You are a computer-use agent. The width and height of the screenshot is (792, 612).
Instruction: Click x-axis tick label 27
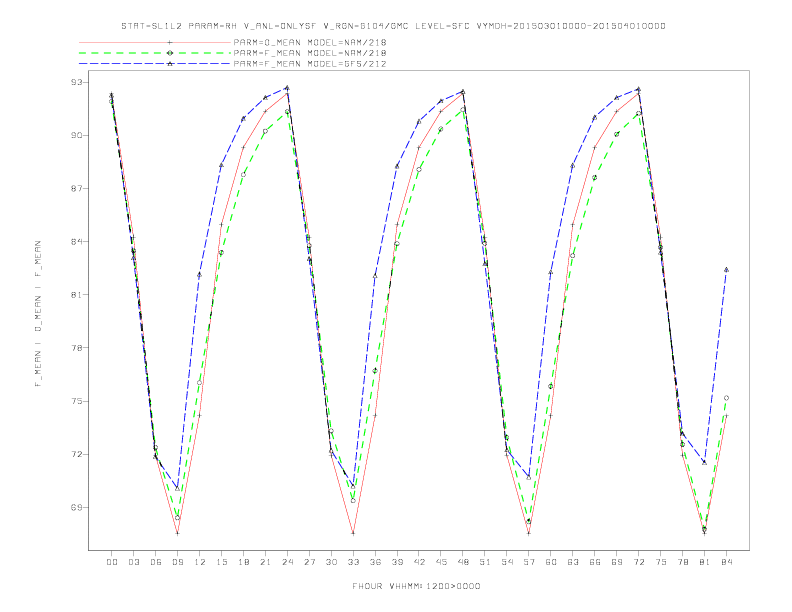tap(309, 562)
